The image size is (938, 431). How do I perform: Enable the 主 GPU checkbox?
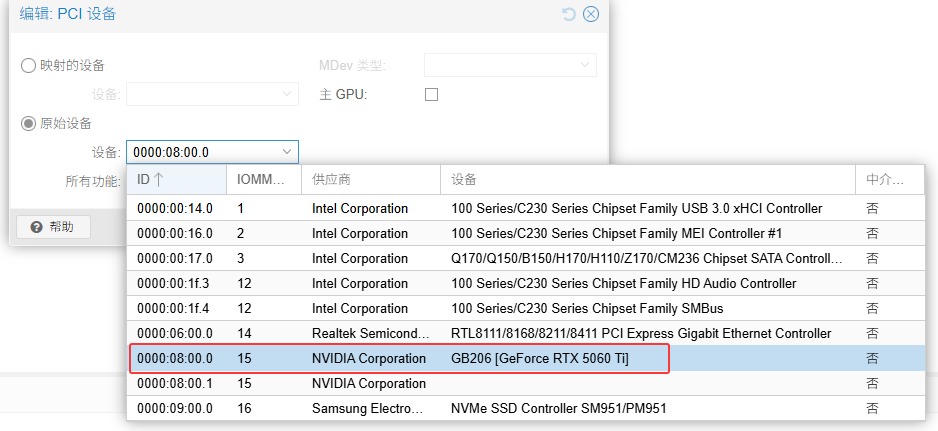point(432,95)
